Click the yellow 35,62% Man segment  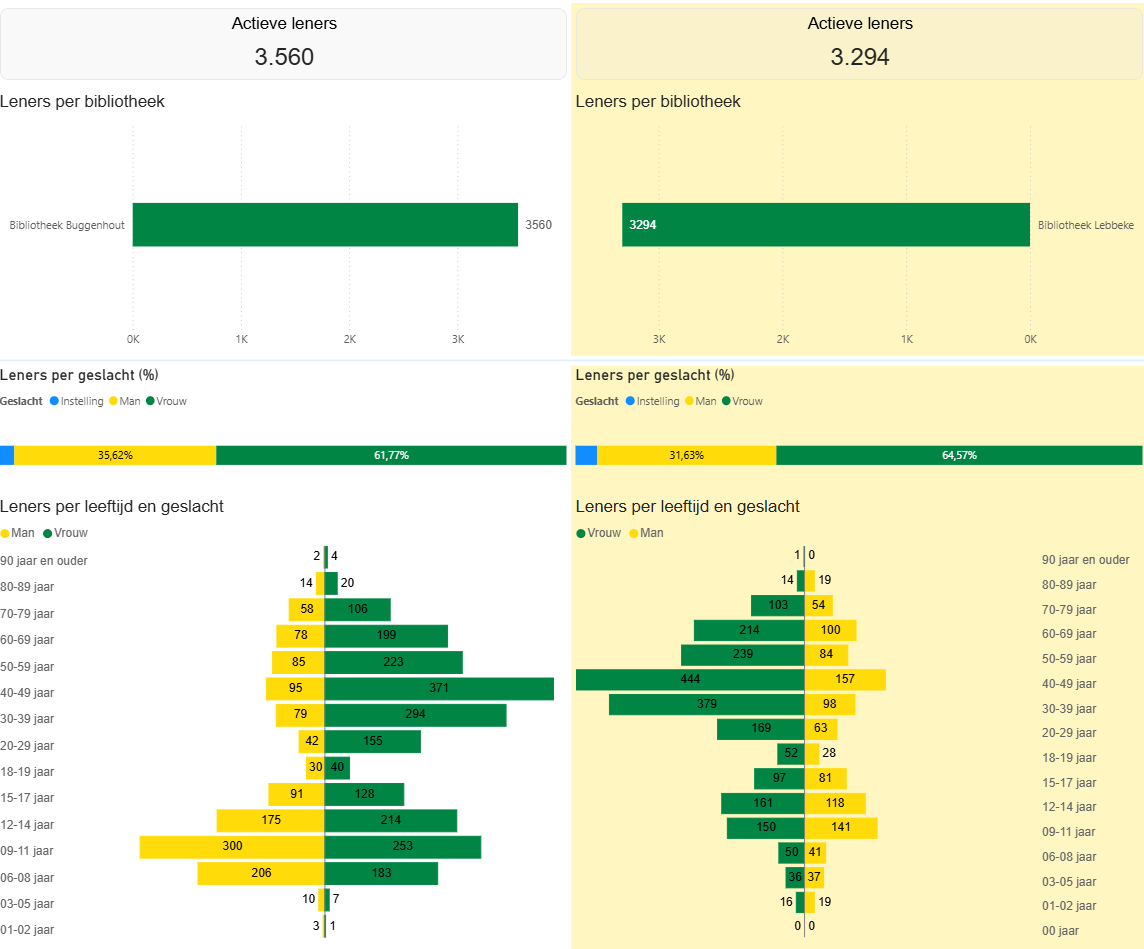coord(115,455)
